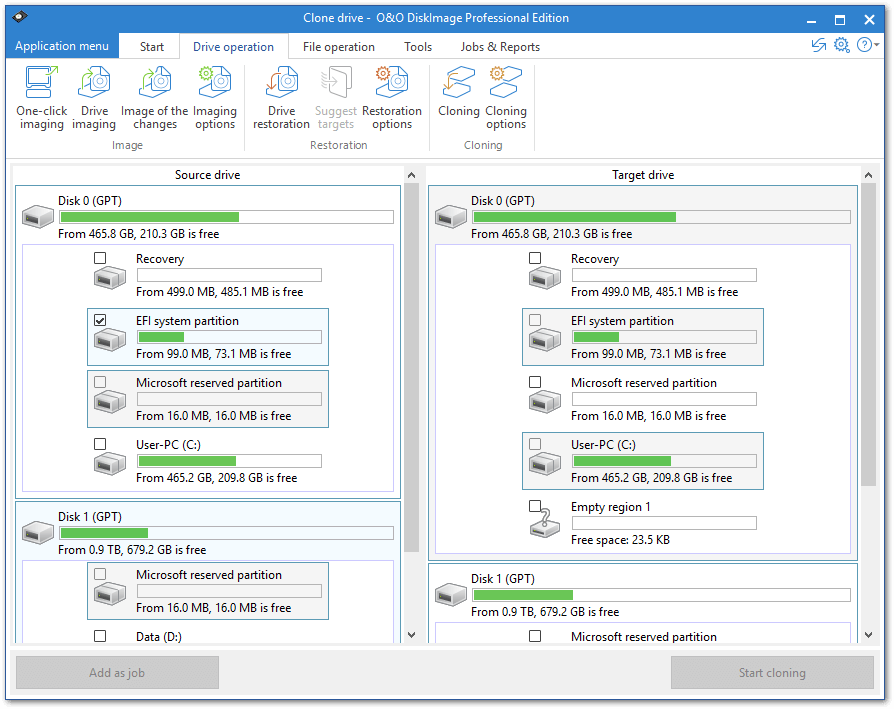The height and width of the screenshot is (709, 894).
Task: Click the source 'From 99.0 MB, 73.1 MB is free' text
Action: pyautogui.click(x=214, y=354)
